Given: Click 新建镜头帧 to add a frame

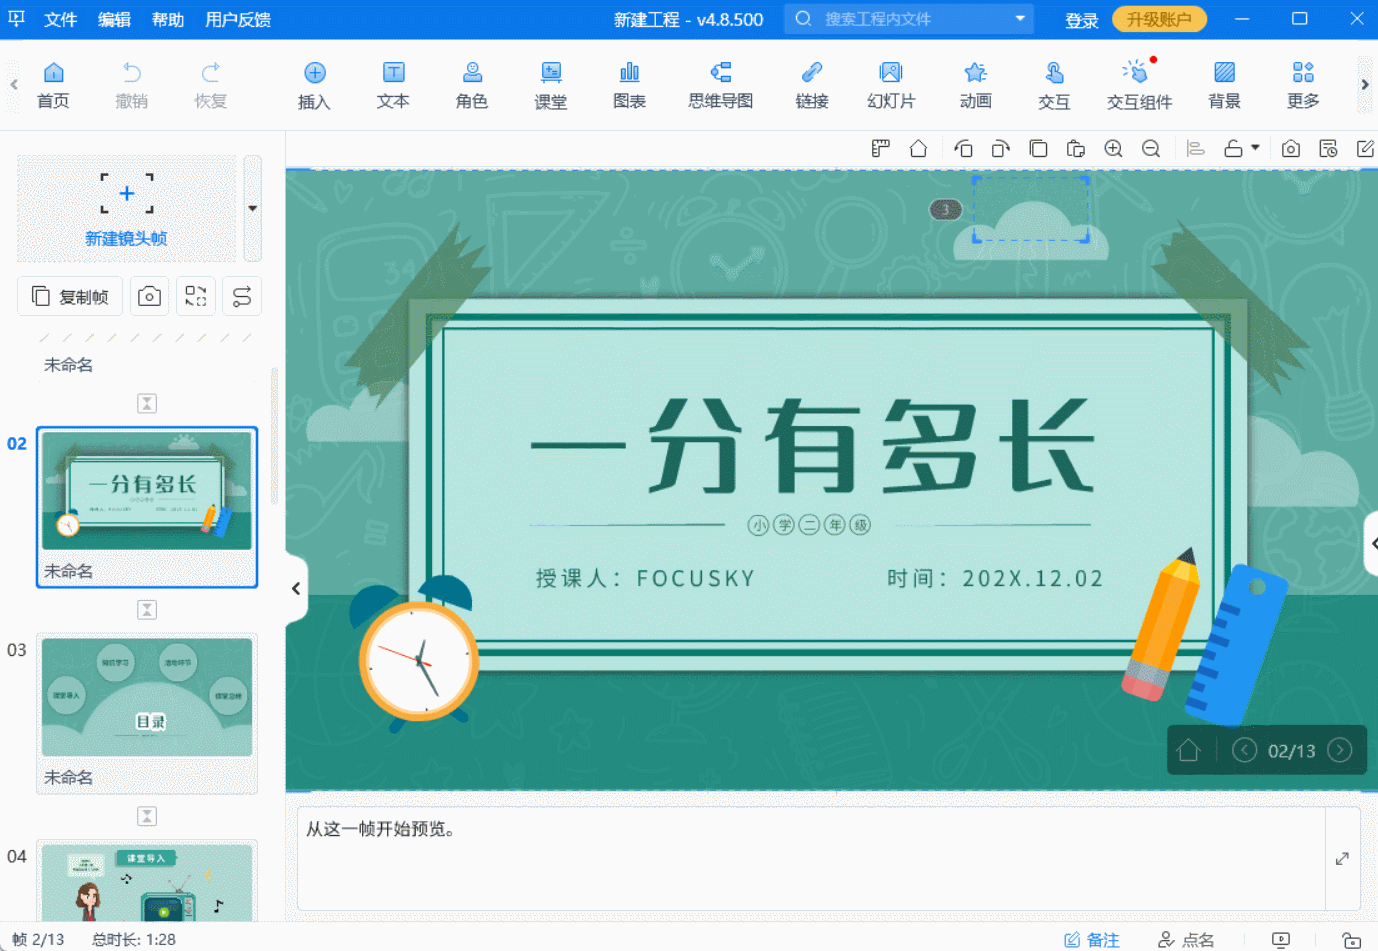Looking at the screenshot, I should (127, 208).
